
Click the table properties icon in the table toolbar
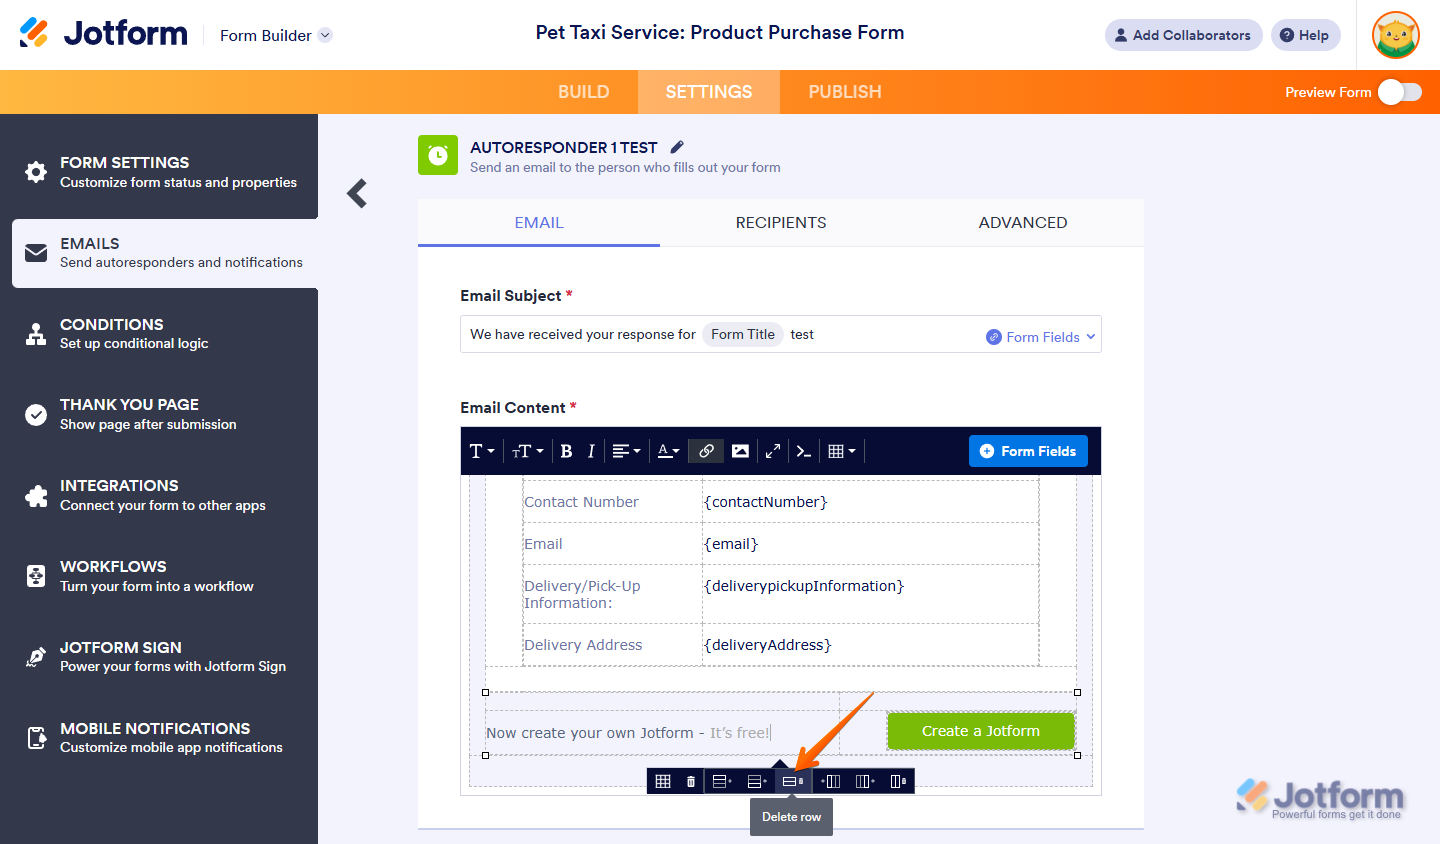pos(663,781)
